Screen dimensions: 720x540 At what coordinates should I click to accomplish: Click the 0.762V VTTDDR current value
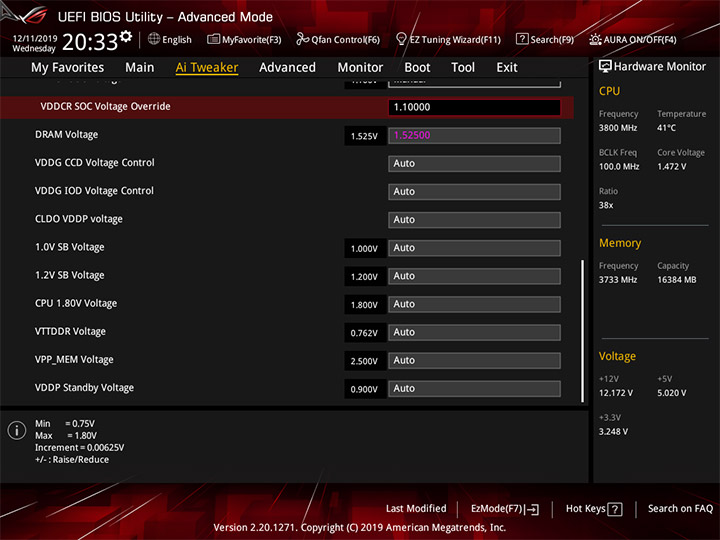[x=365, y=333]
